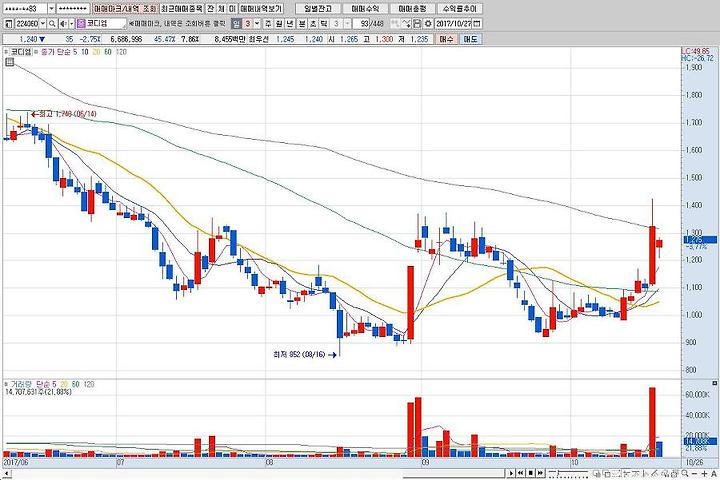Image resolution: width=720 pixels, height=480 pixels.
Task: Click the plus zoom-in icon
Action: pos(704,473)
